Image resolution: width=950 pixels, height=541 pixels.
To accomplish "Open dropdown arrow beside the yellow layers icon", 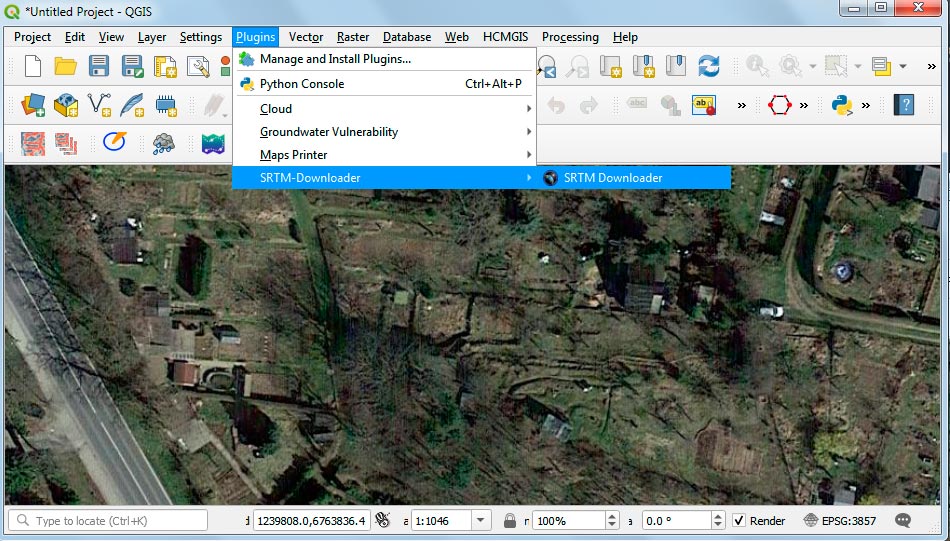I will coord(903,66).
